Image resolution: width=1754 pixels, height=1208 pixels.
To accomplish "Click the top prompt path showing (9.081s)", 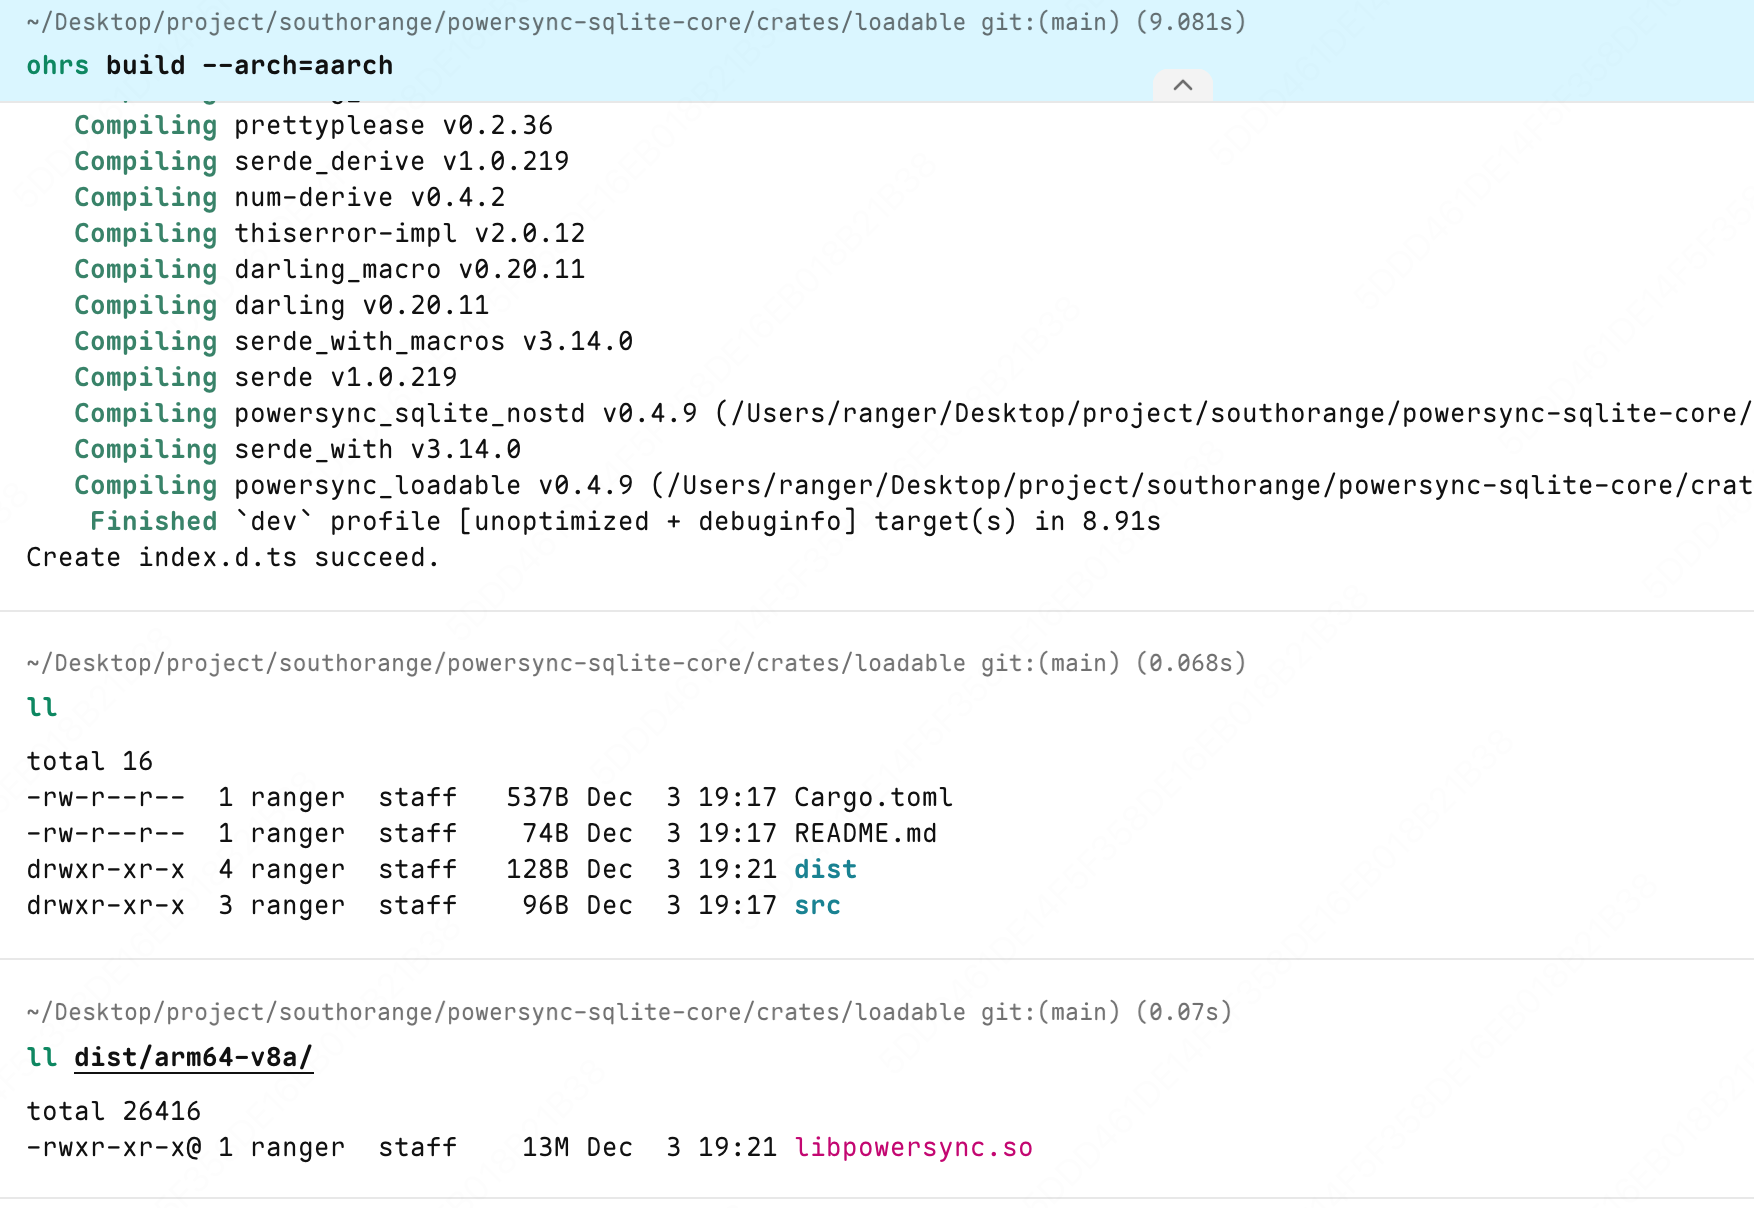I will click(635, 22).
